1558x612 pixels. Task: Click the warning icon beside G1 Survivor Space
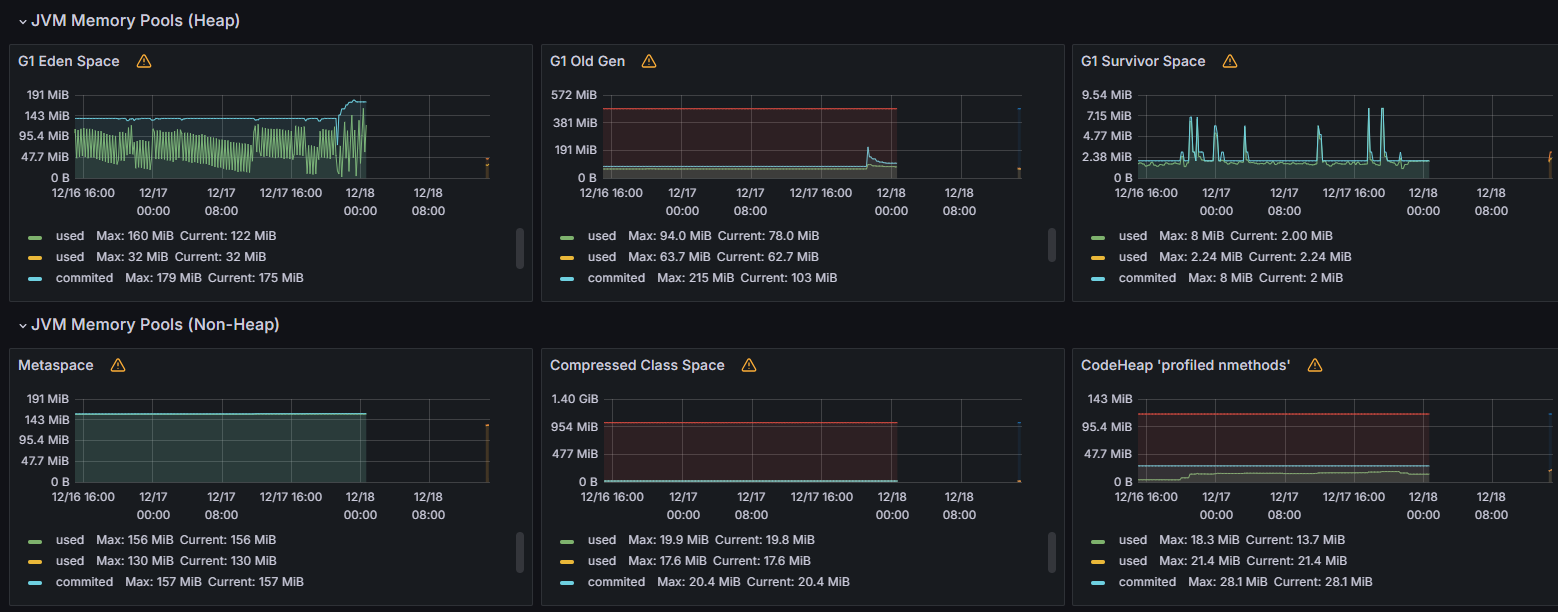pyautogui.click(x=1230, y=61)
